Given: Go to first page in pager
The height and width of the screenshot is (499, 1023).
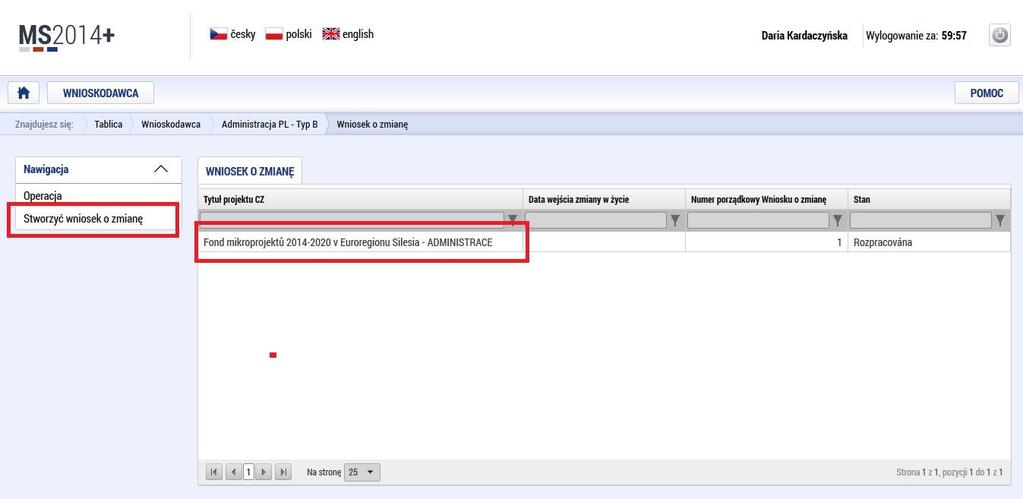Looking at the screenshot, I should pos(214,472).
